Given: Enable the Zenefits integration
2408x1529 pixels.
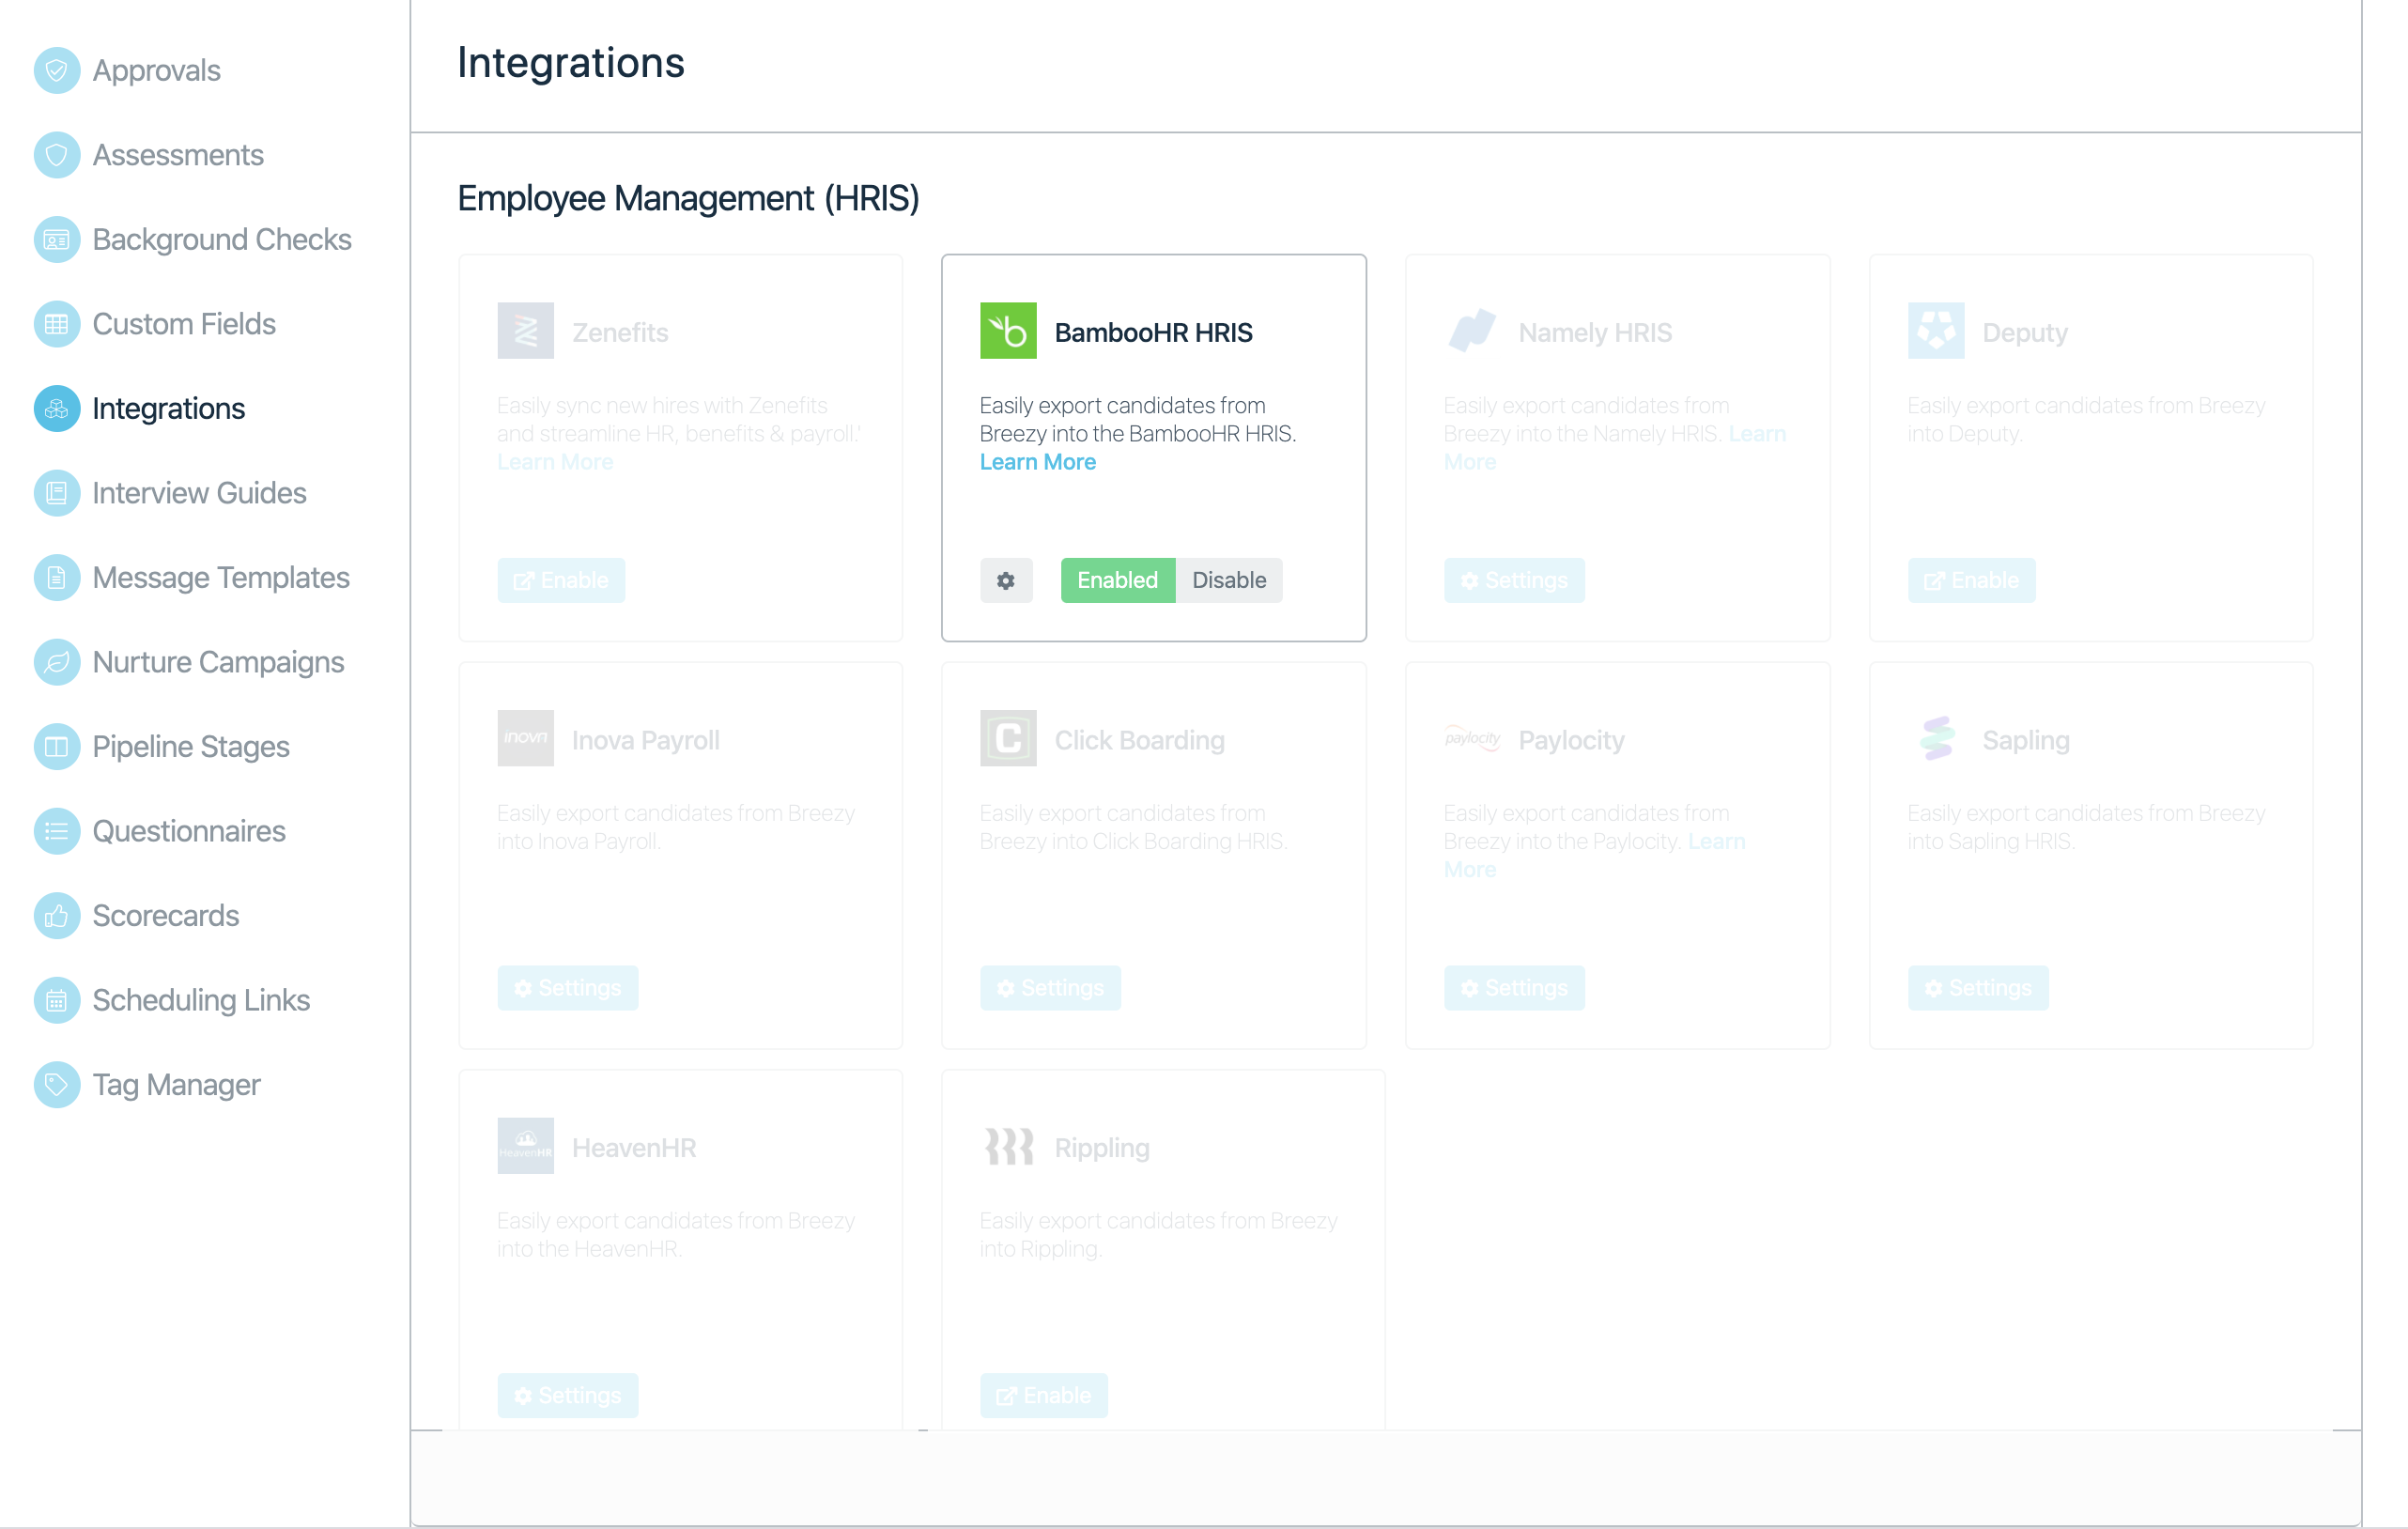Looking at the screenshot, I should click(x=561, y=580).
